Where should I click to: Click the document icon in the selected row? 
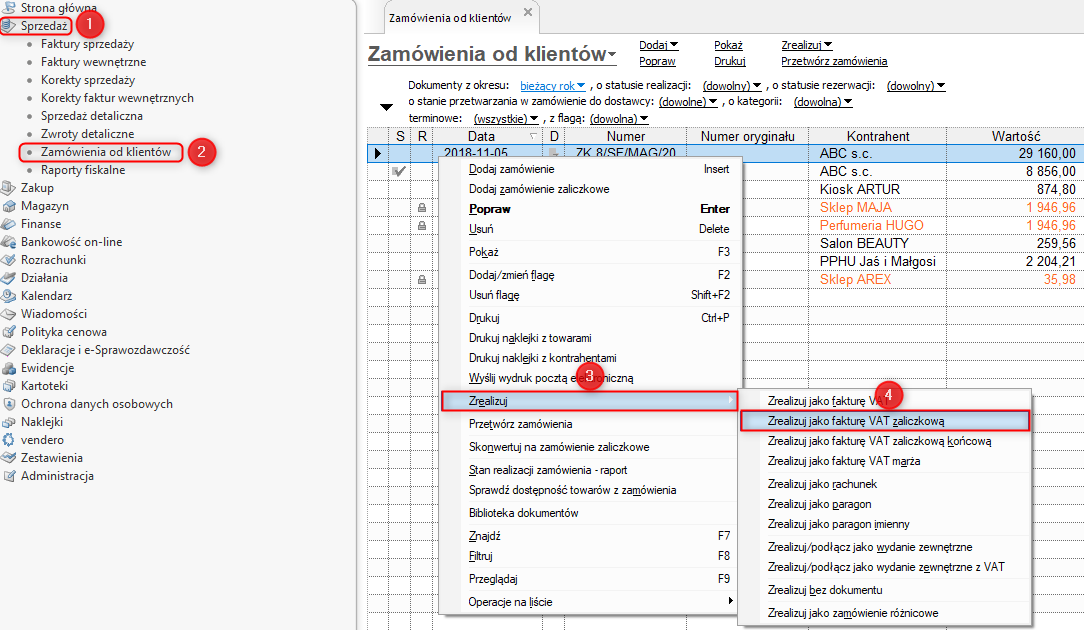click(x=553, y=153)
